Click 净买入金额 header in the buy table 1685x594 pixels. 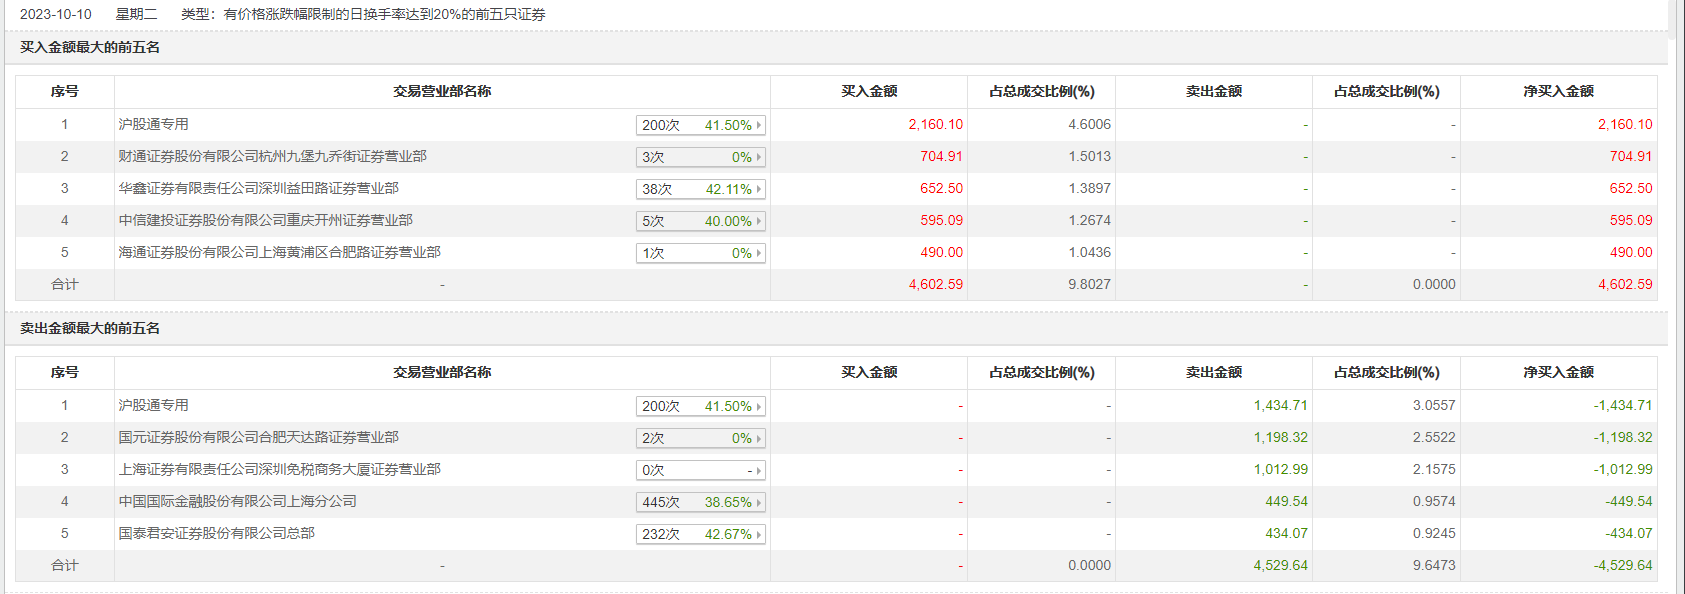click(1558, 92)
